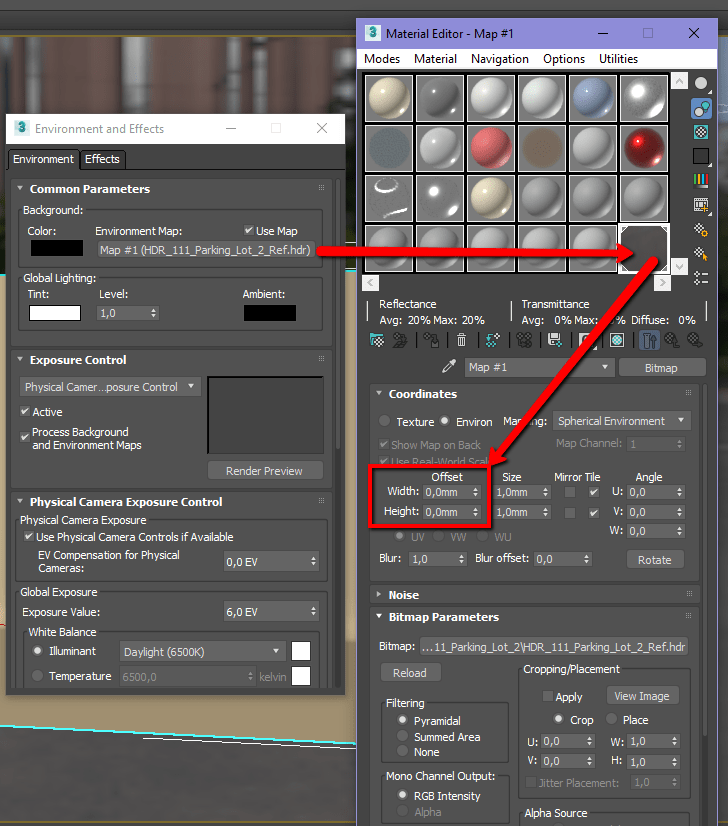728x826 pixels.
Task: Toggle Use Physical Camera Controls checkbox
Action: pyautogui.click(x=29, y=536)
